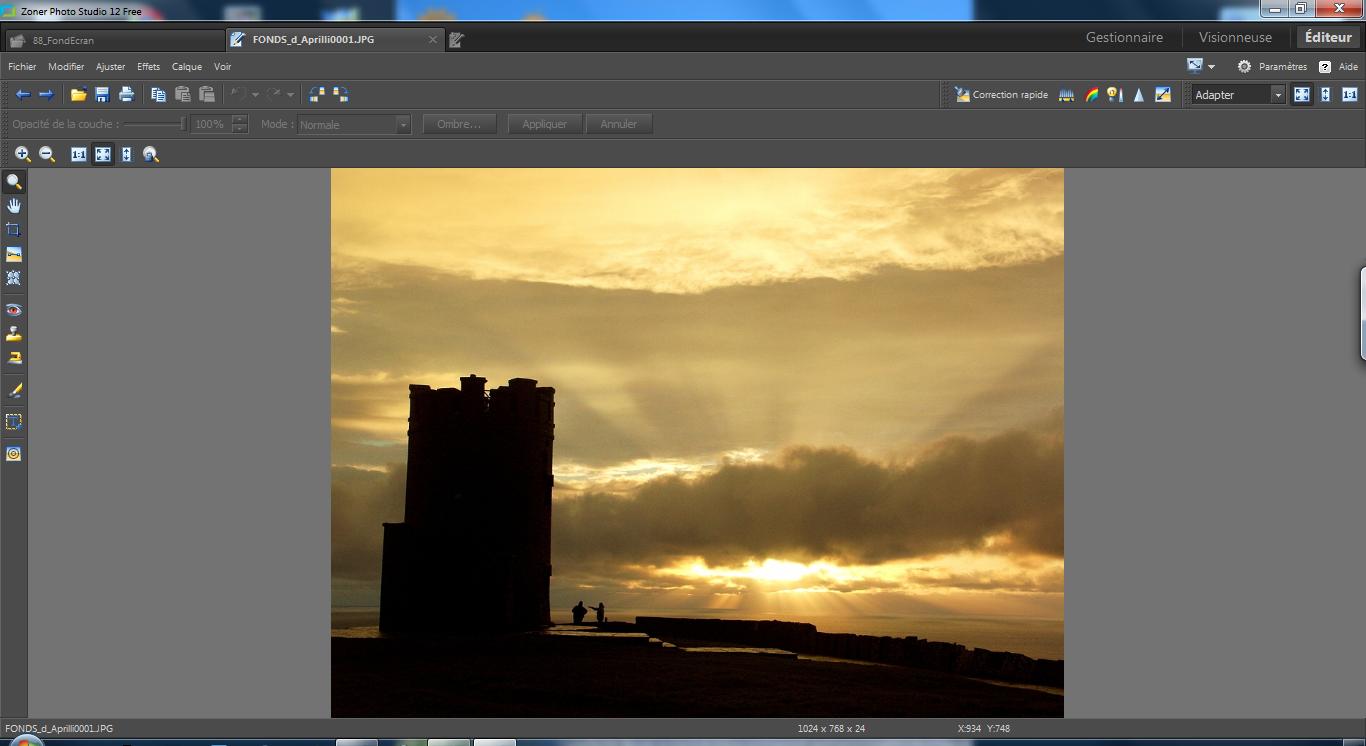Select the Hand pan tool
Viewport: 1366px width, 746px height.
pyautogui.click(x=14, y=206)
